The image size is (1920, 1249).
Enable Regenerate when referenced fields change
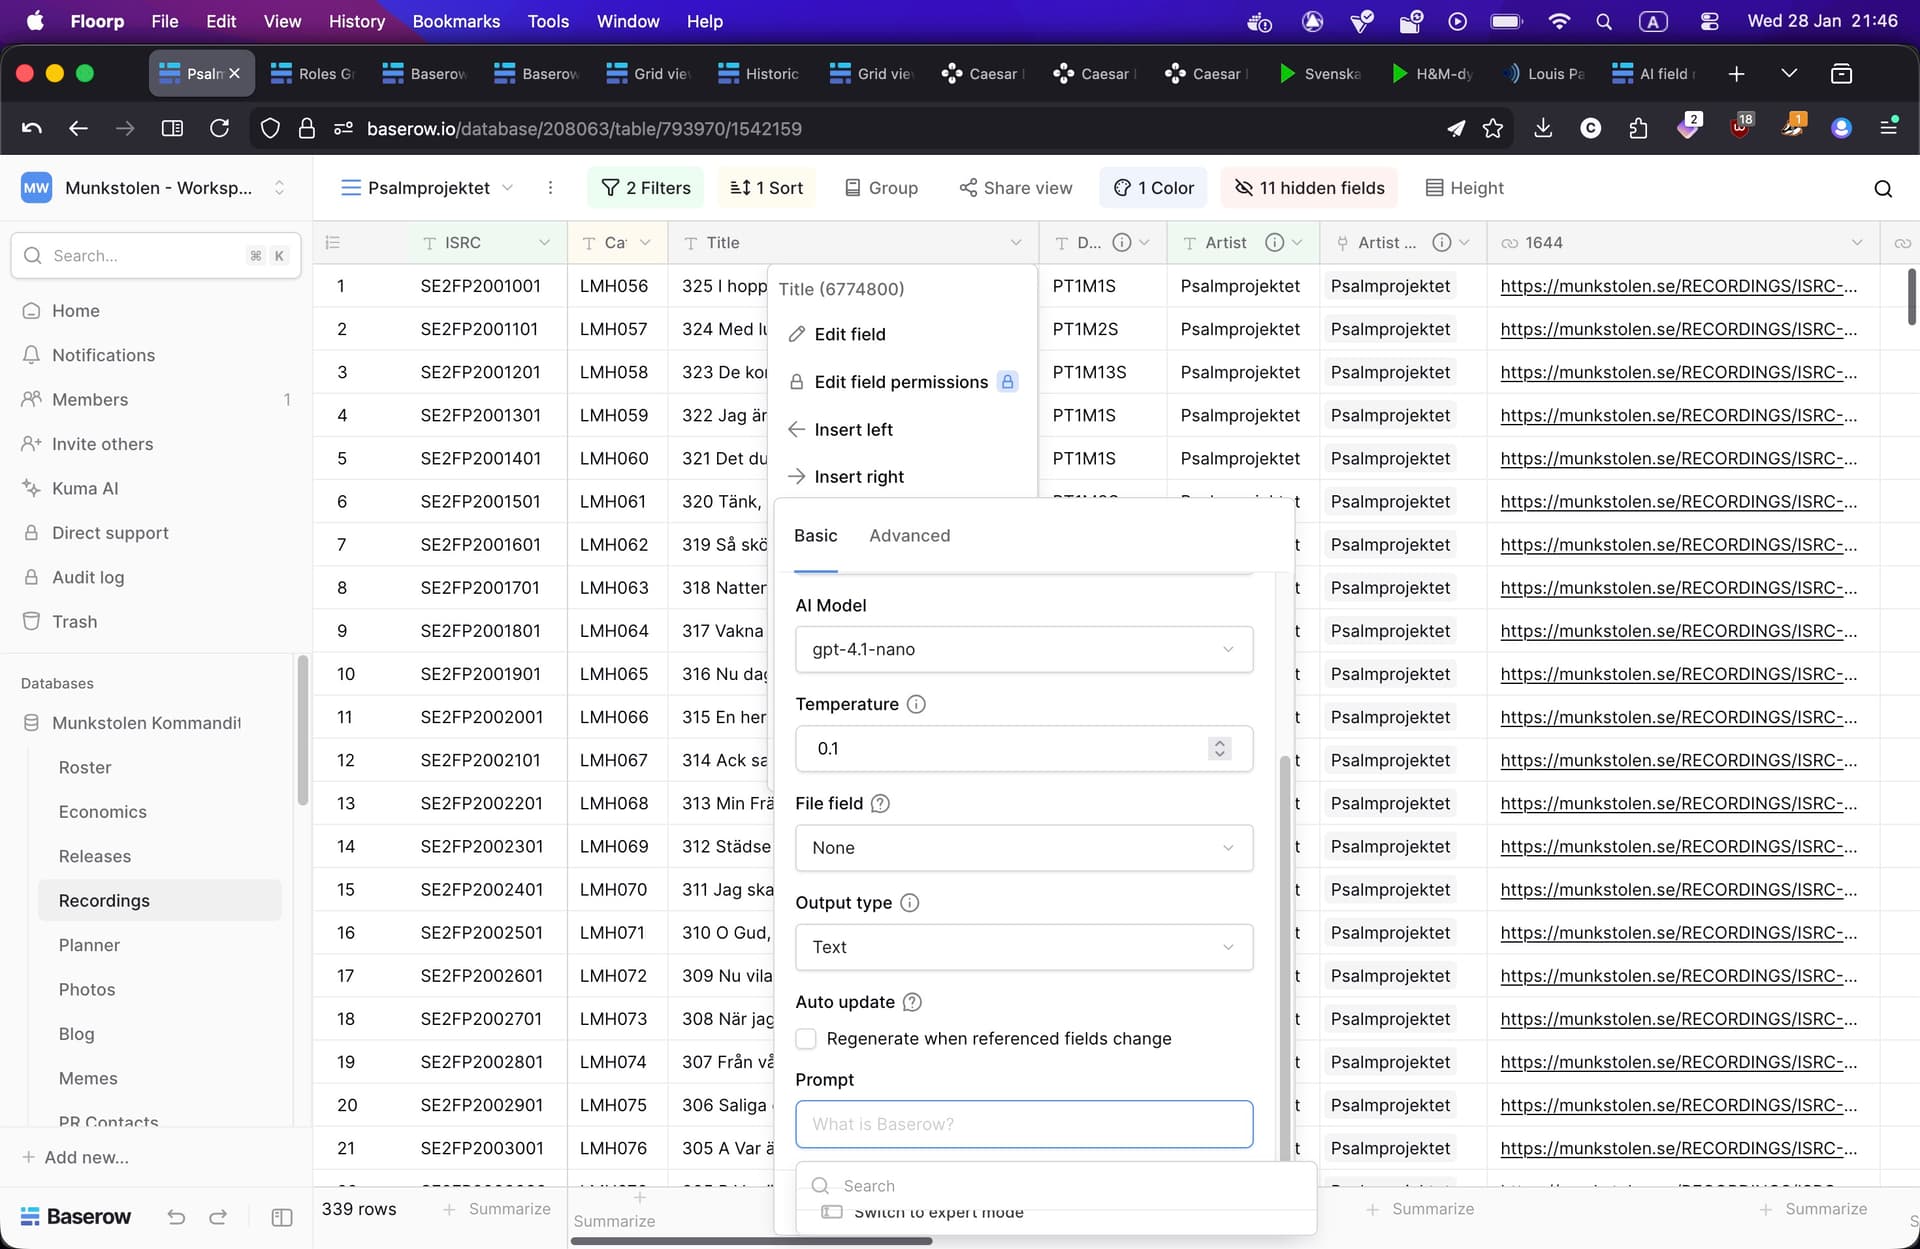[x=806, y=1039]
